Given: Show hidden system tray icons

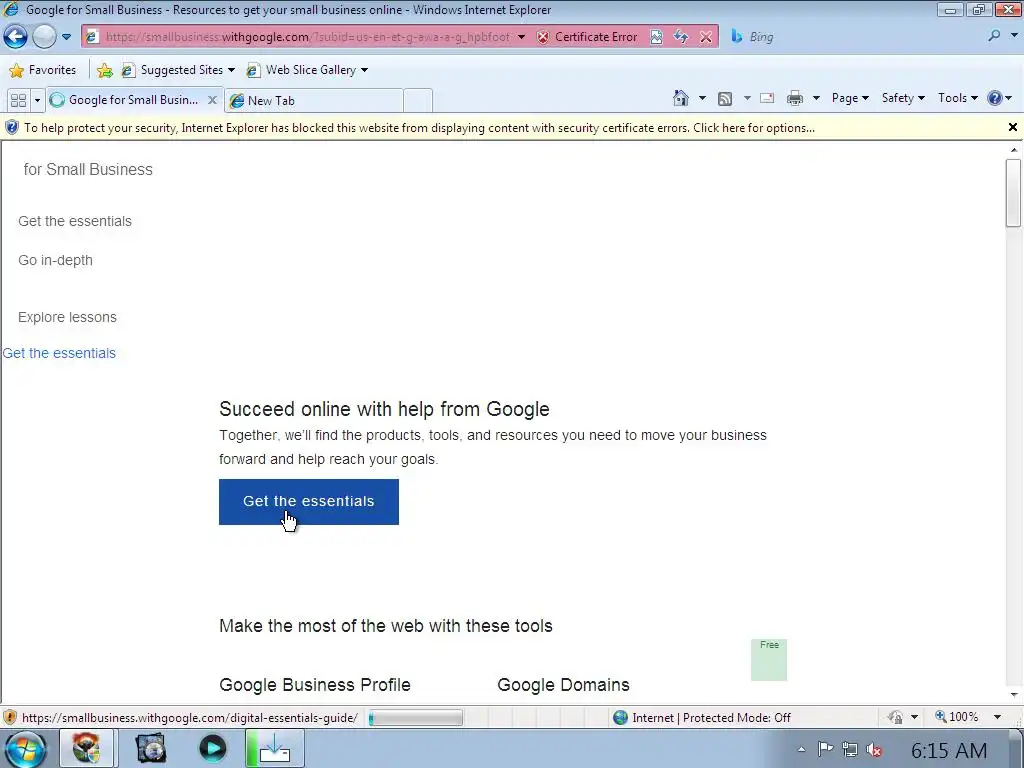Looking at the screenshot, I should pos(801,750).
